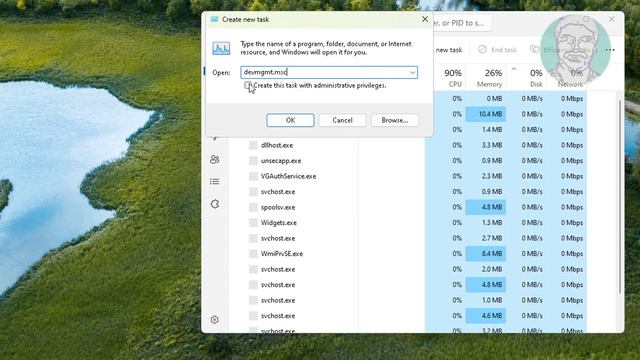The height and width of the screenshot is (360, 640).
Task: Open the Details page in Task Manager sidebar
Action: (x=215, y=181)
